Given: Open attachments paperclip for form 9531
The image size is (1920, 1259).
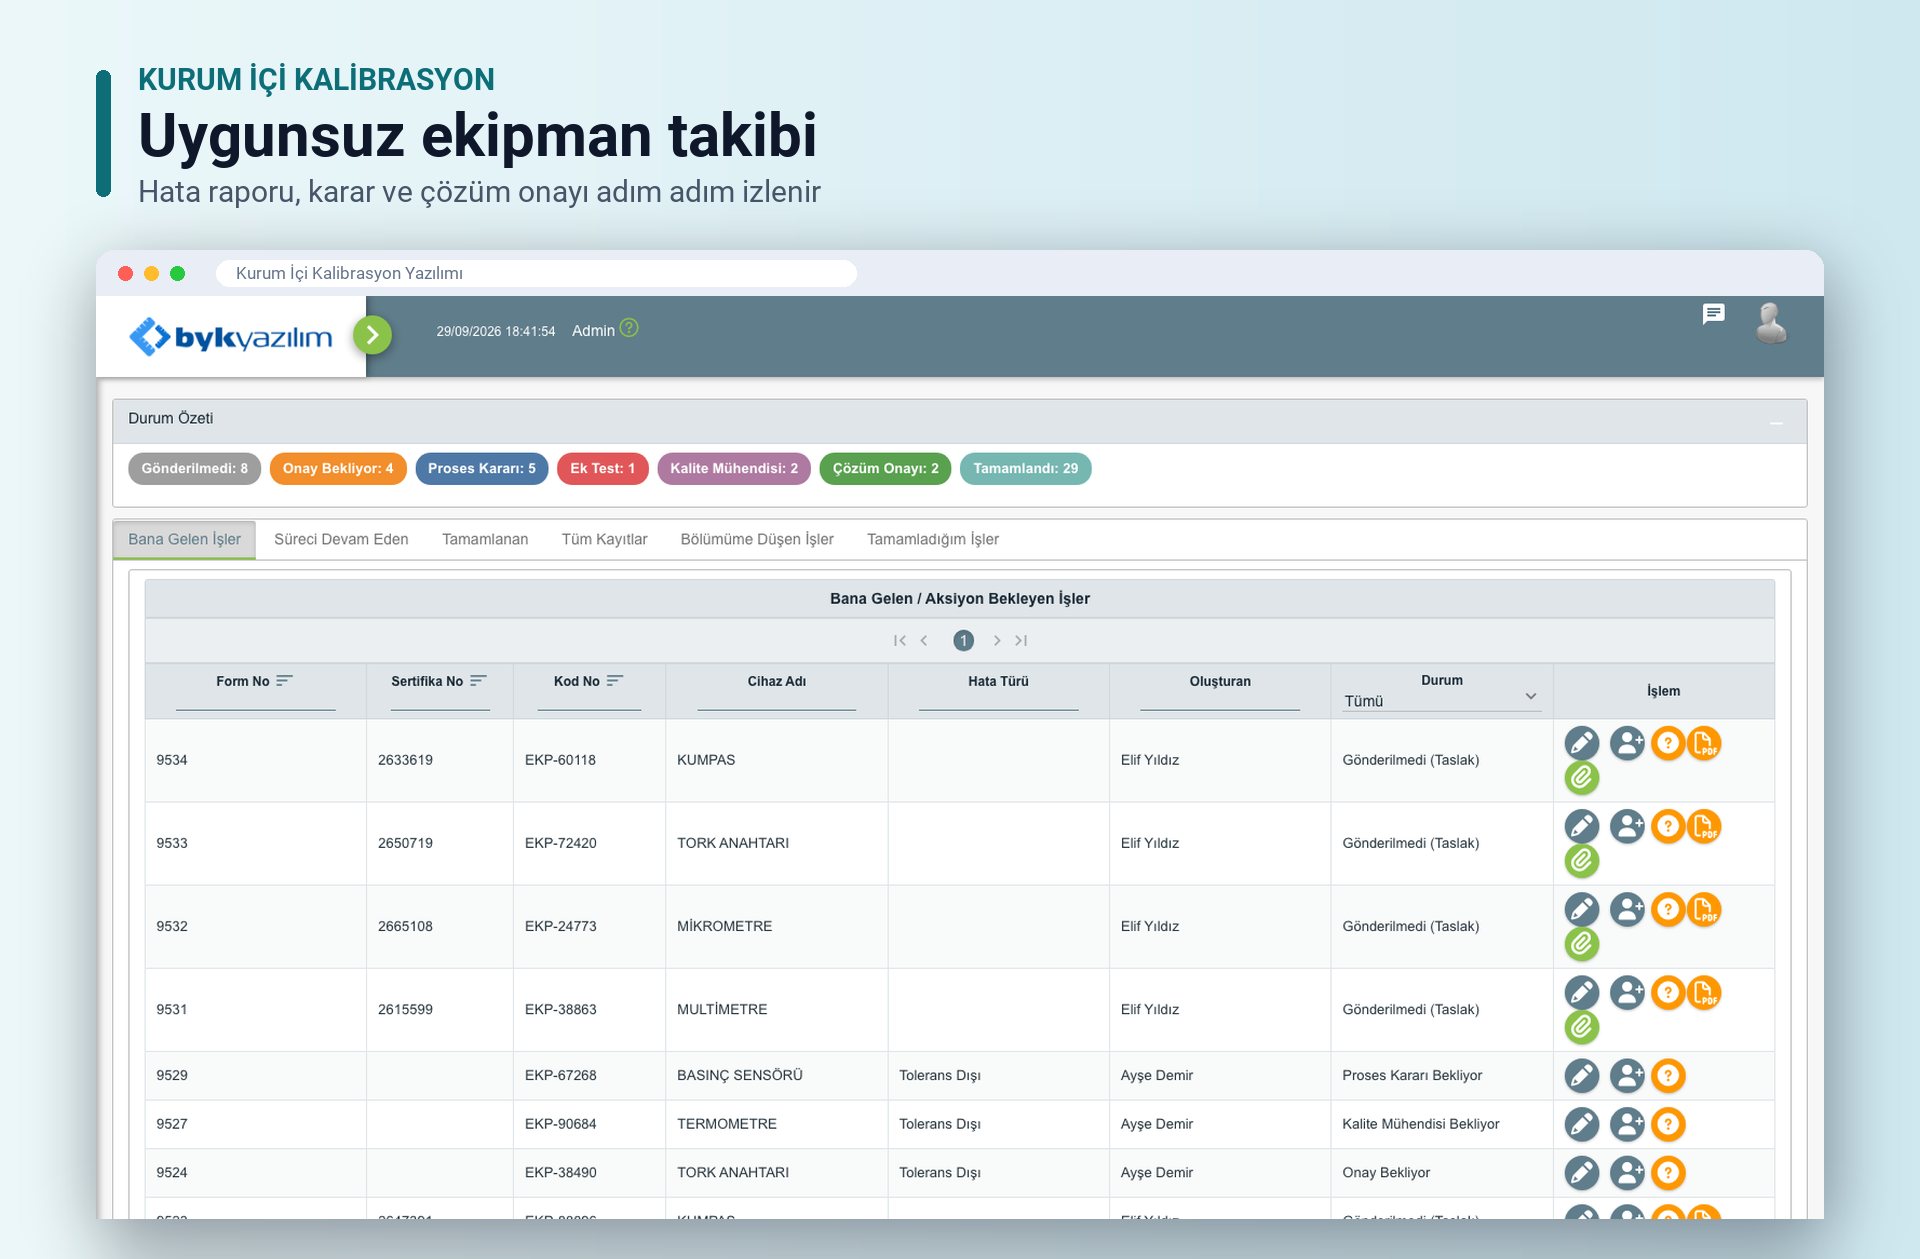Looking at the screenshot, I should (x=1581, y=1027).
